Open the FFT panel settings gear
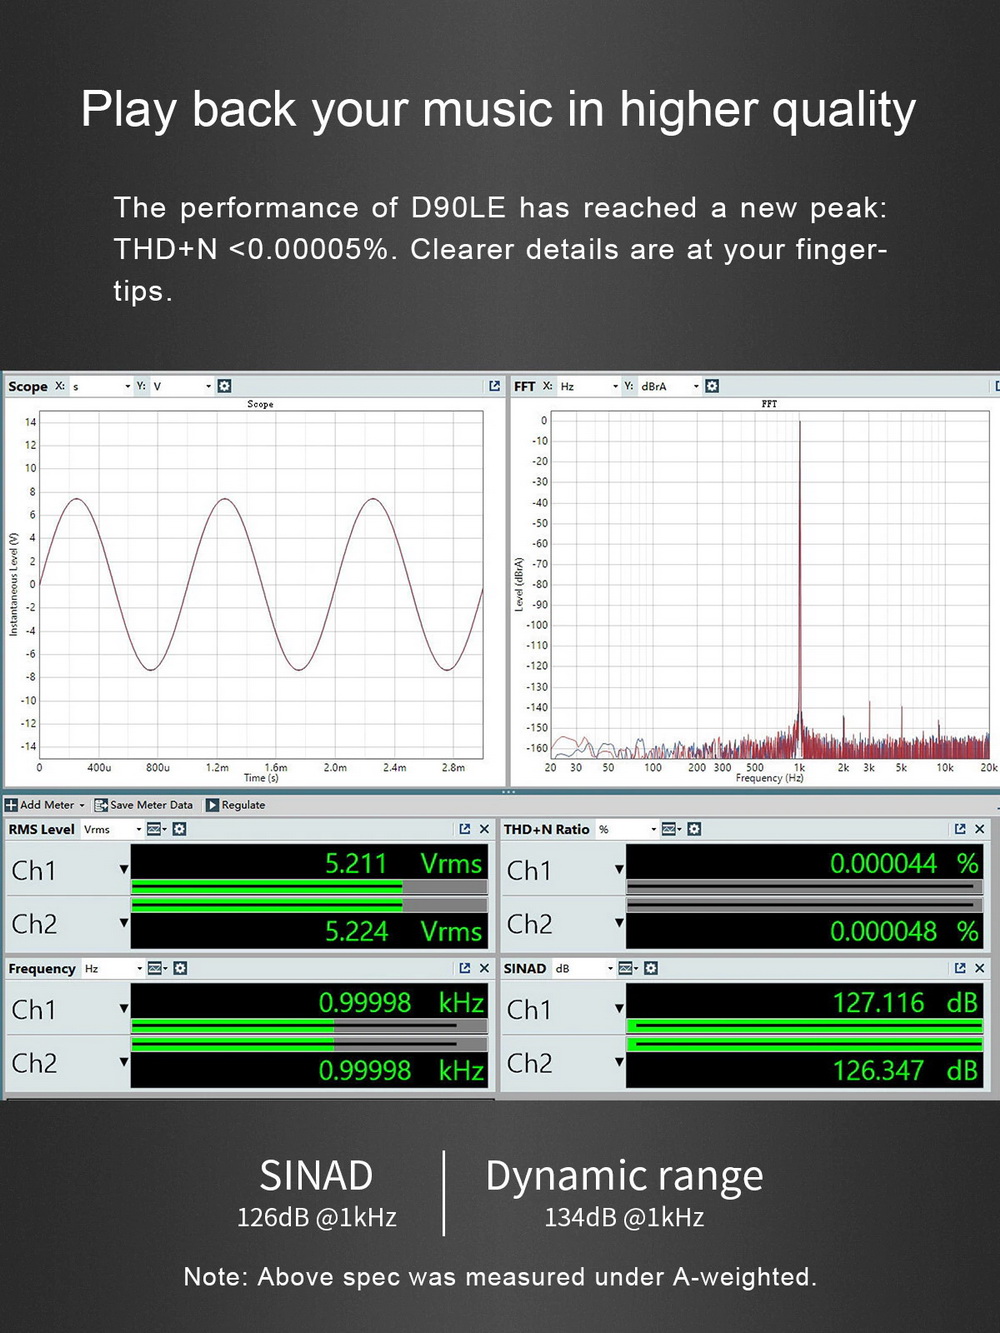 pos(711,386)
